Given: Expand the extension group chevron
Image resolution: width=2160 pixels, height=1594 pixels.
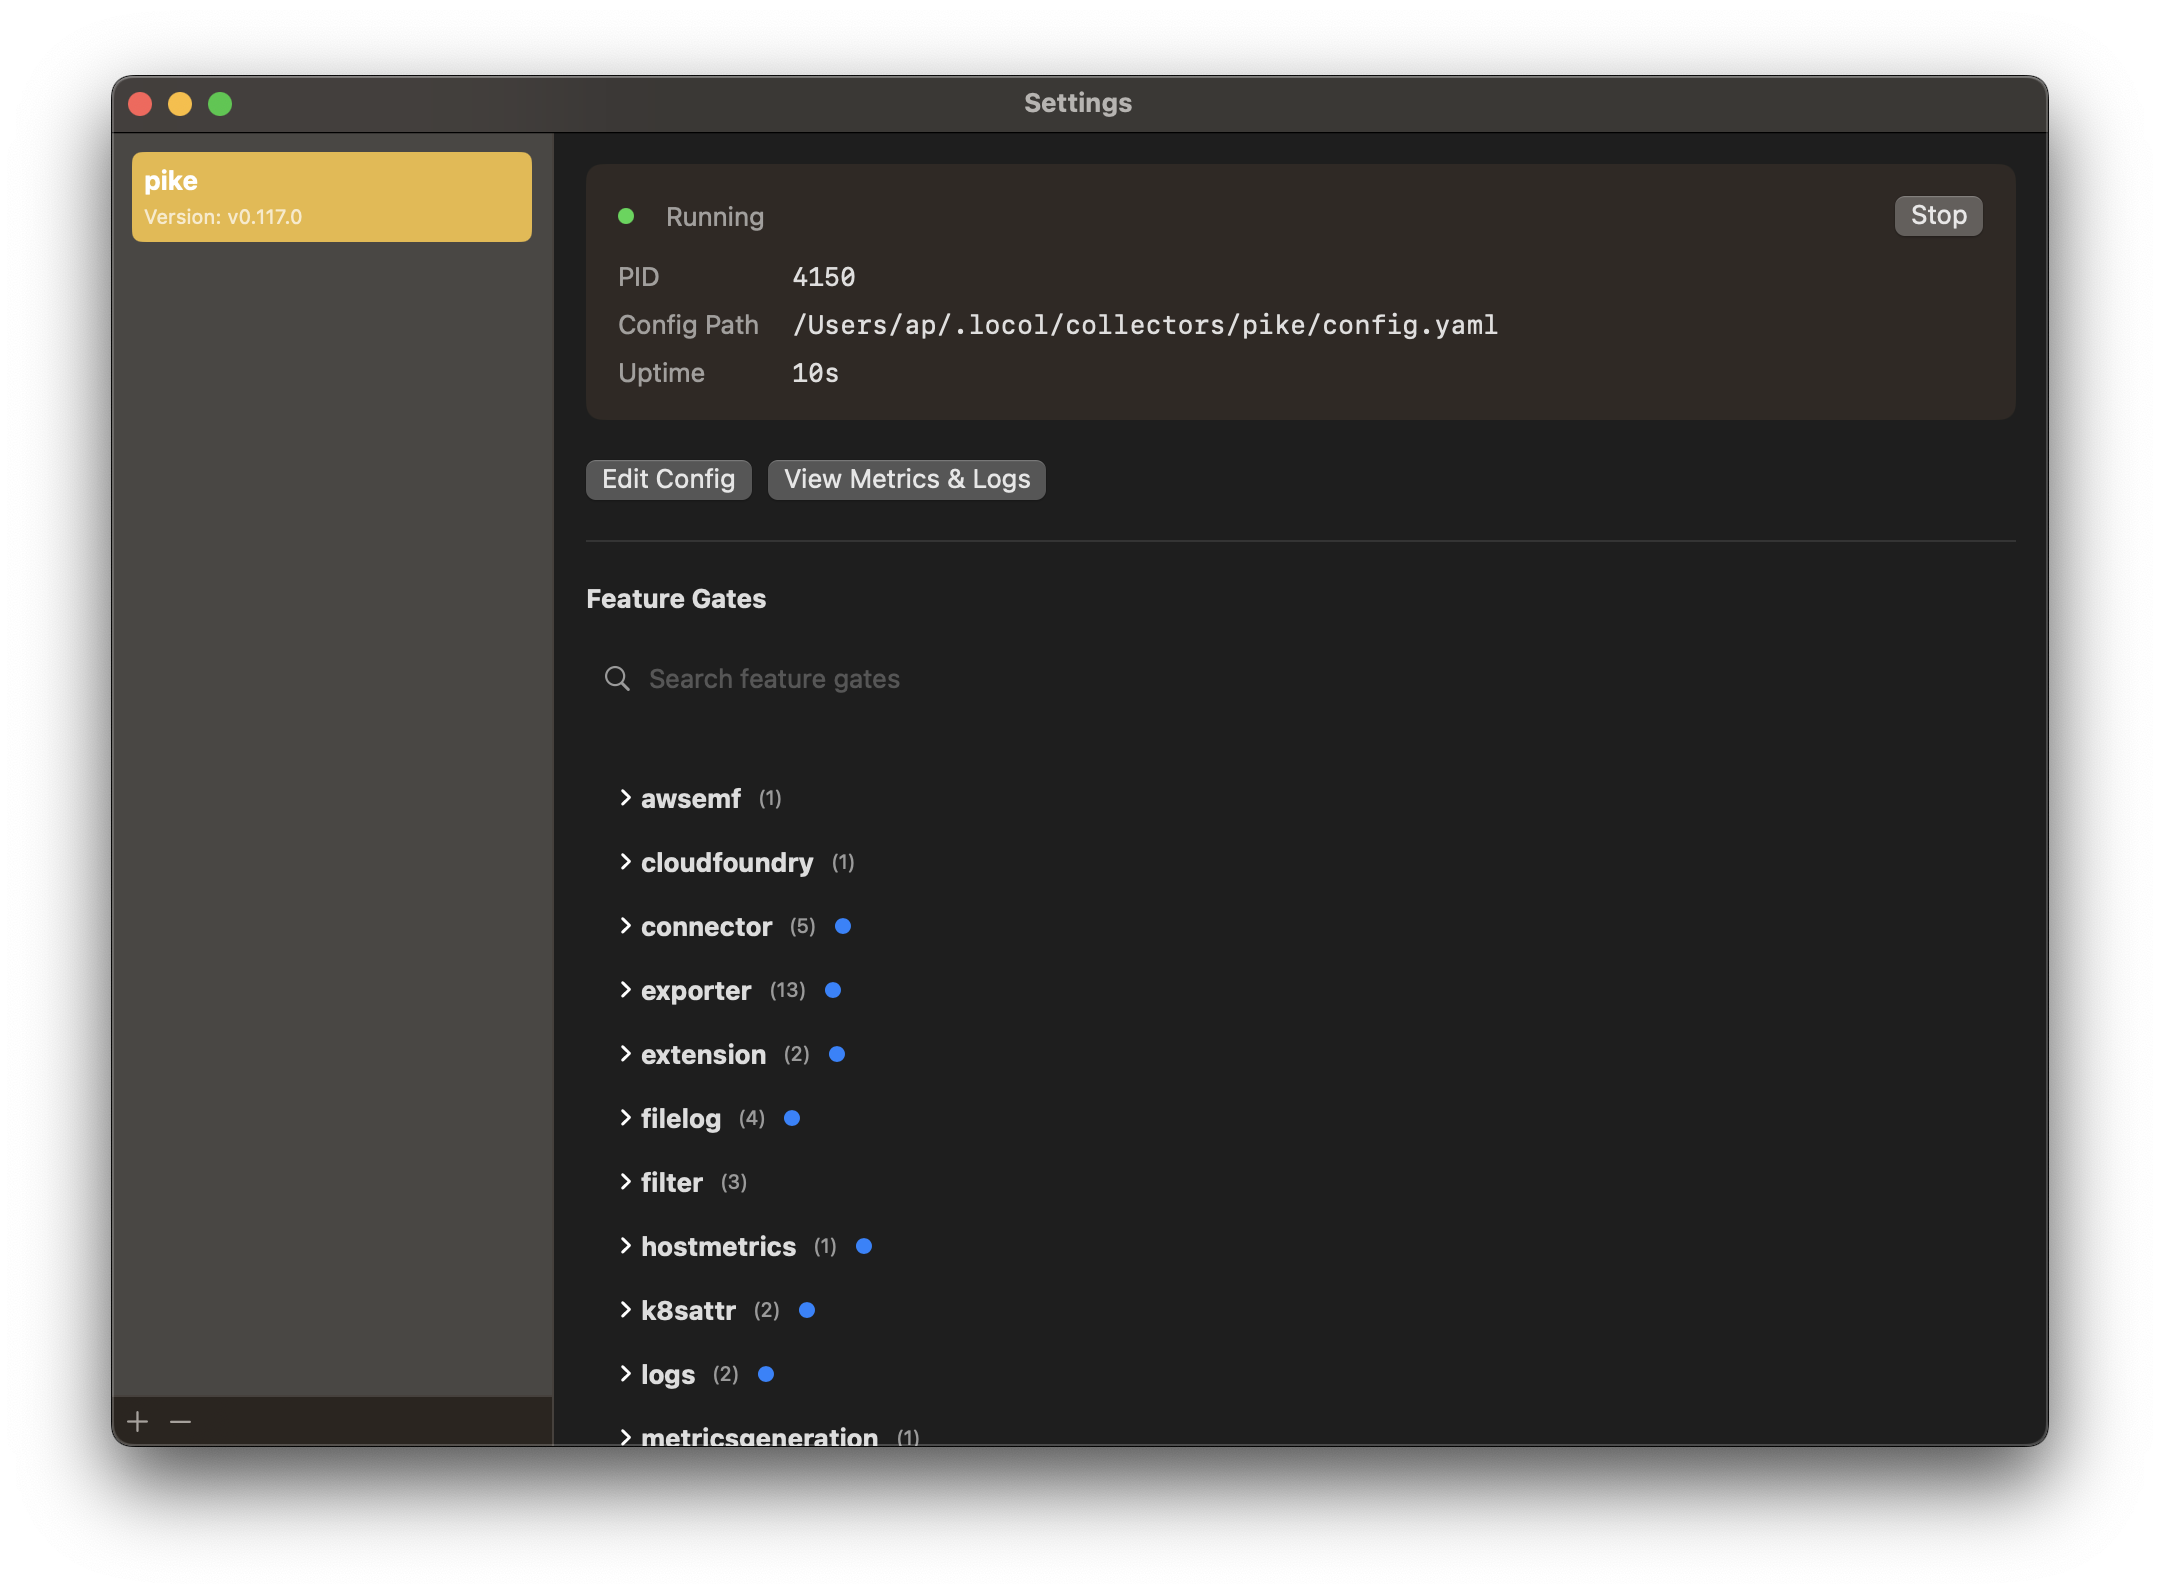Looking at the screenshot, I should pos(625,1054).
